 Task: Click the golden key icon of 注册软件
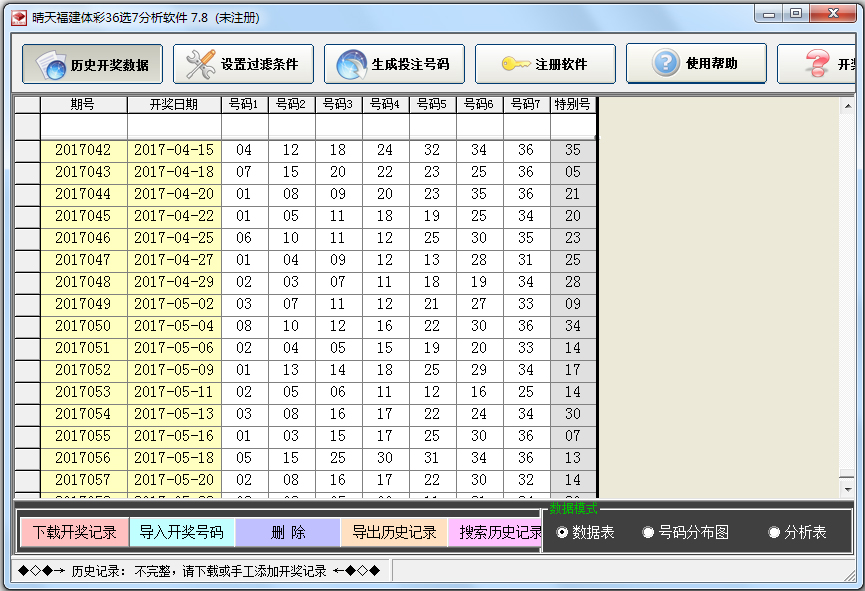(x=516, y=64)
